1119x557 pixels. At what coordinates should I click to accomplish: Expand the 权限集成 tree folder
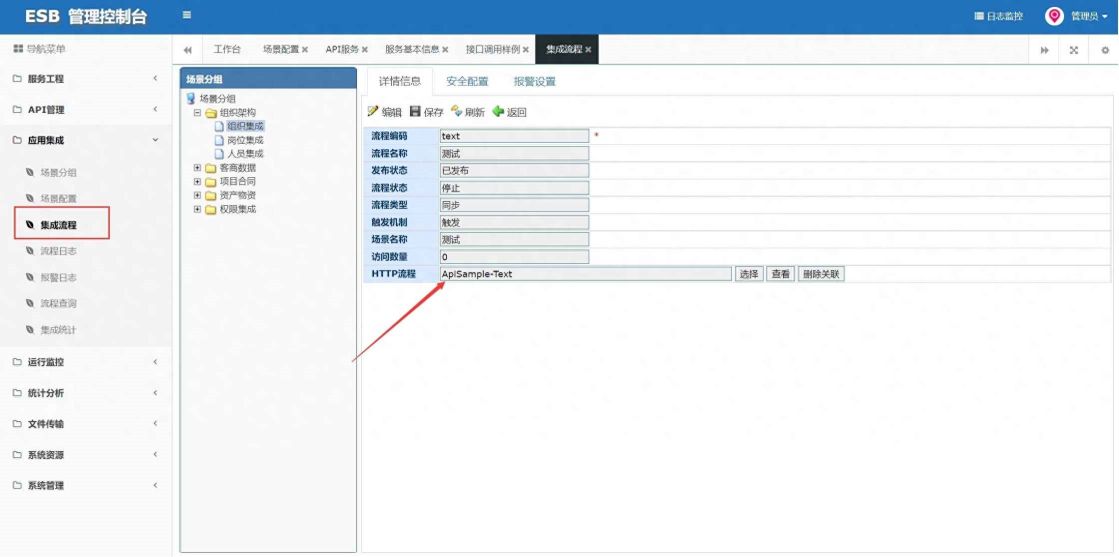pyautogui.click(x=197, y=209)
